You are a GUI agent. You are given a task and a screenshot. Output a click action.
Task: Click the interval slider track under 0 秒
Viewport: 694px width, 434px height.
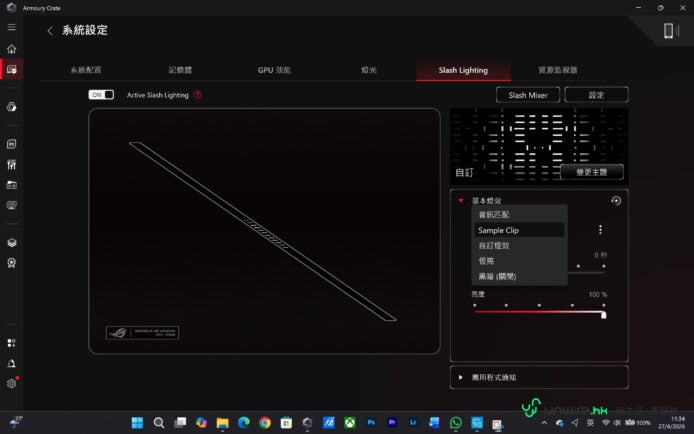586,272
